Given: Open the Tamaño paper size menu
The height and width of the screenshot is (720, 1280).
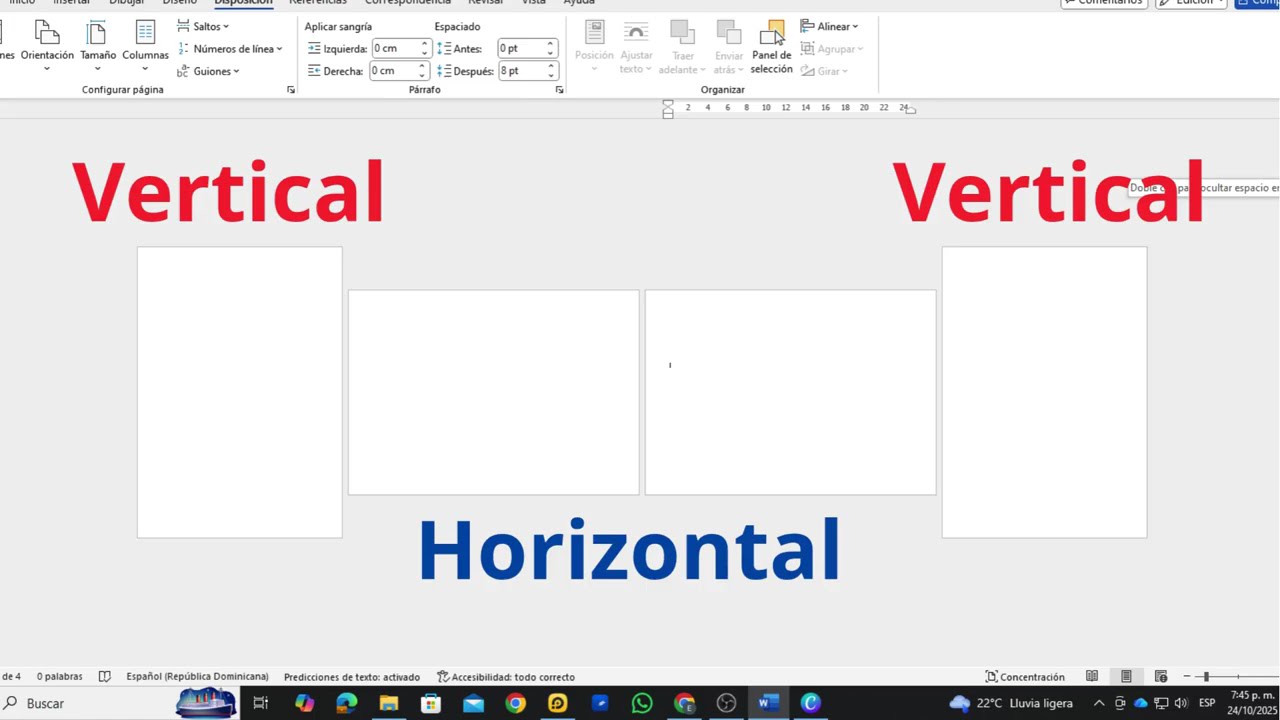Looking at the screenshot, I should [98, 46].
